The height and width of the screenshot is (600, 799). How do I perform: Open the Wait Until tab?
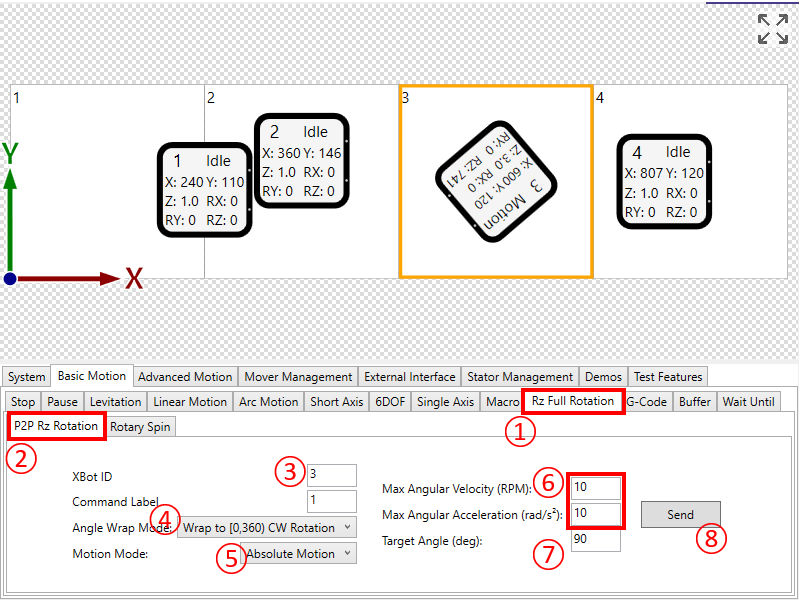click(749, 402)
